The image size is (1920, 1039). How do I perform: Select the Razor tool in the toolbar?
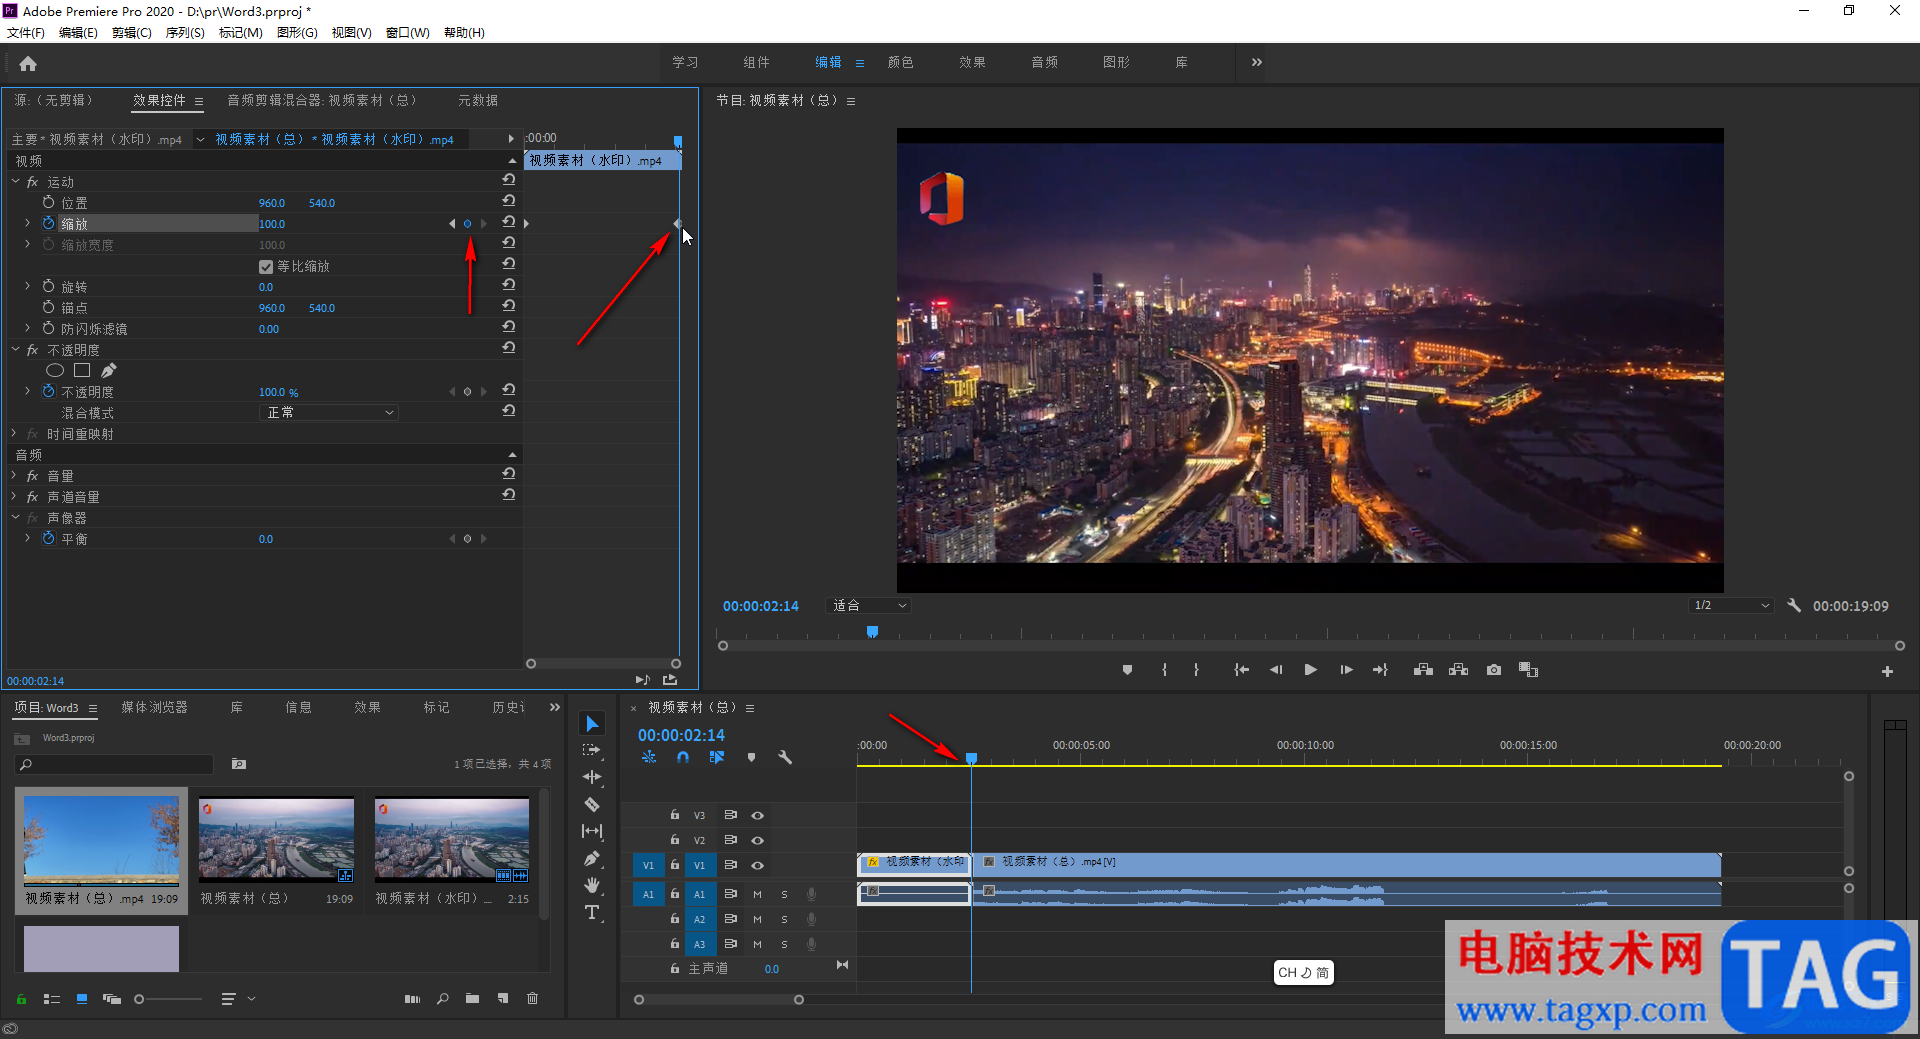pos(592,804)
